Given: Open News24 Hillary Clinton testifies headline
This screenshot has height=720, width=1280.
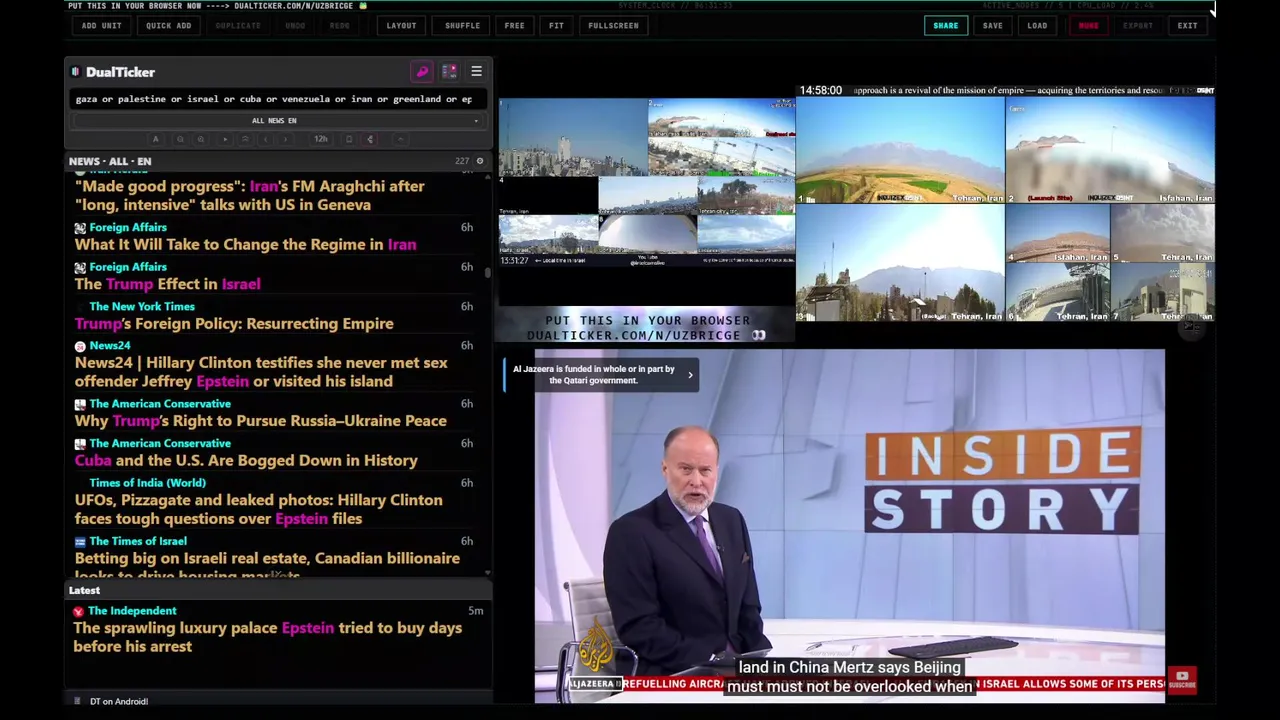Looking at the screenshot, I should click(261, 372).
